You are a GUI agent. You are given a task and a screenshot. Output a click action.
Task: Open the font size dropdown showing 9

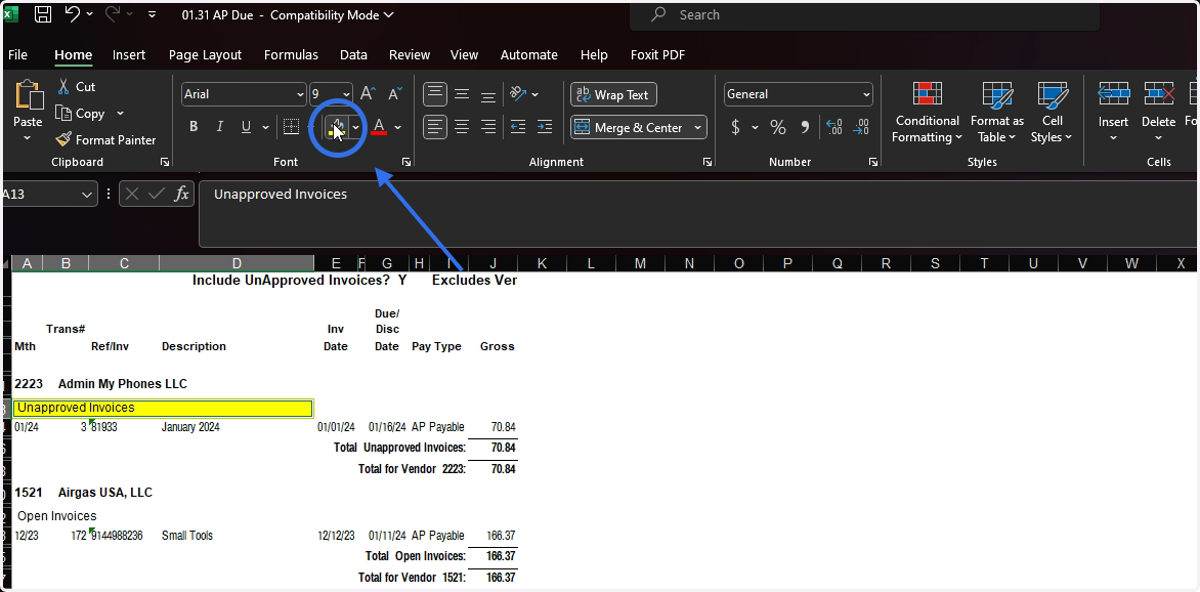tap(346, 94)
